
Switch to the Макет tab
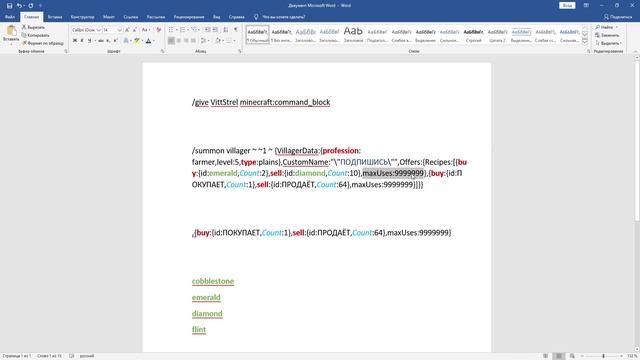(x=109, y=17)
